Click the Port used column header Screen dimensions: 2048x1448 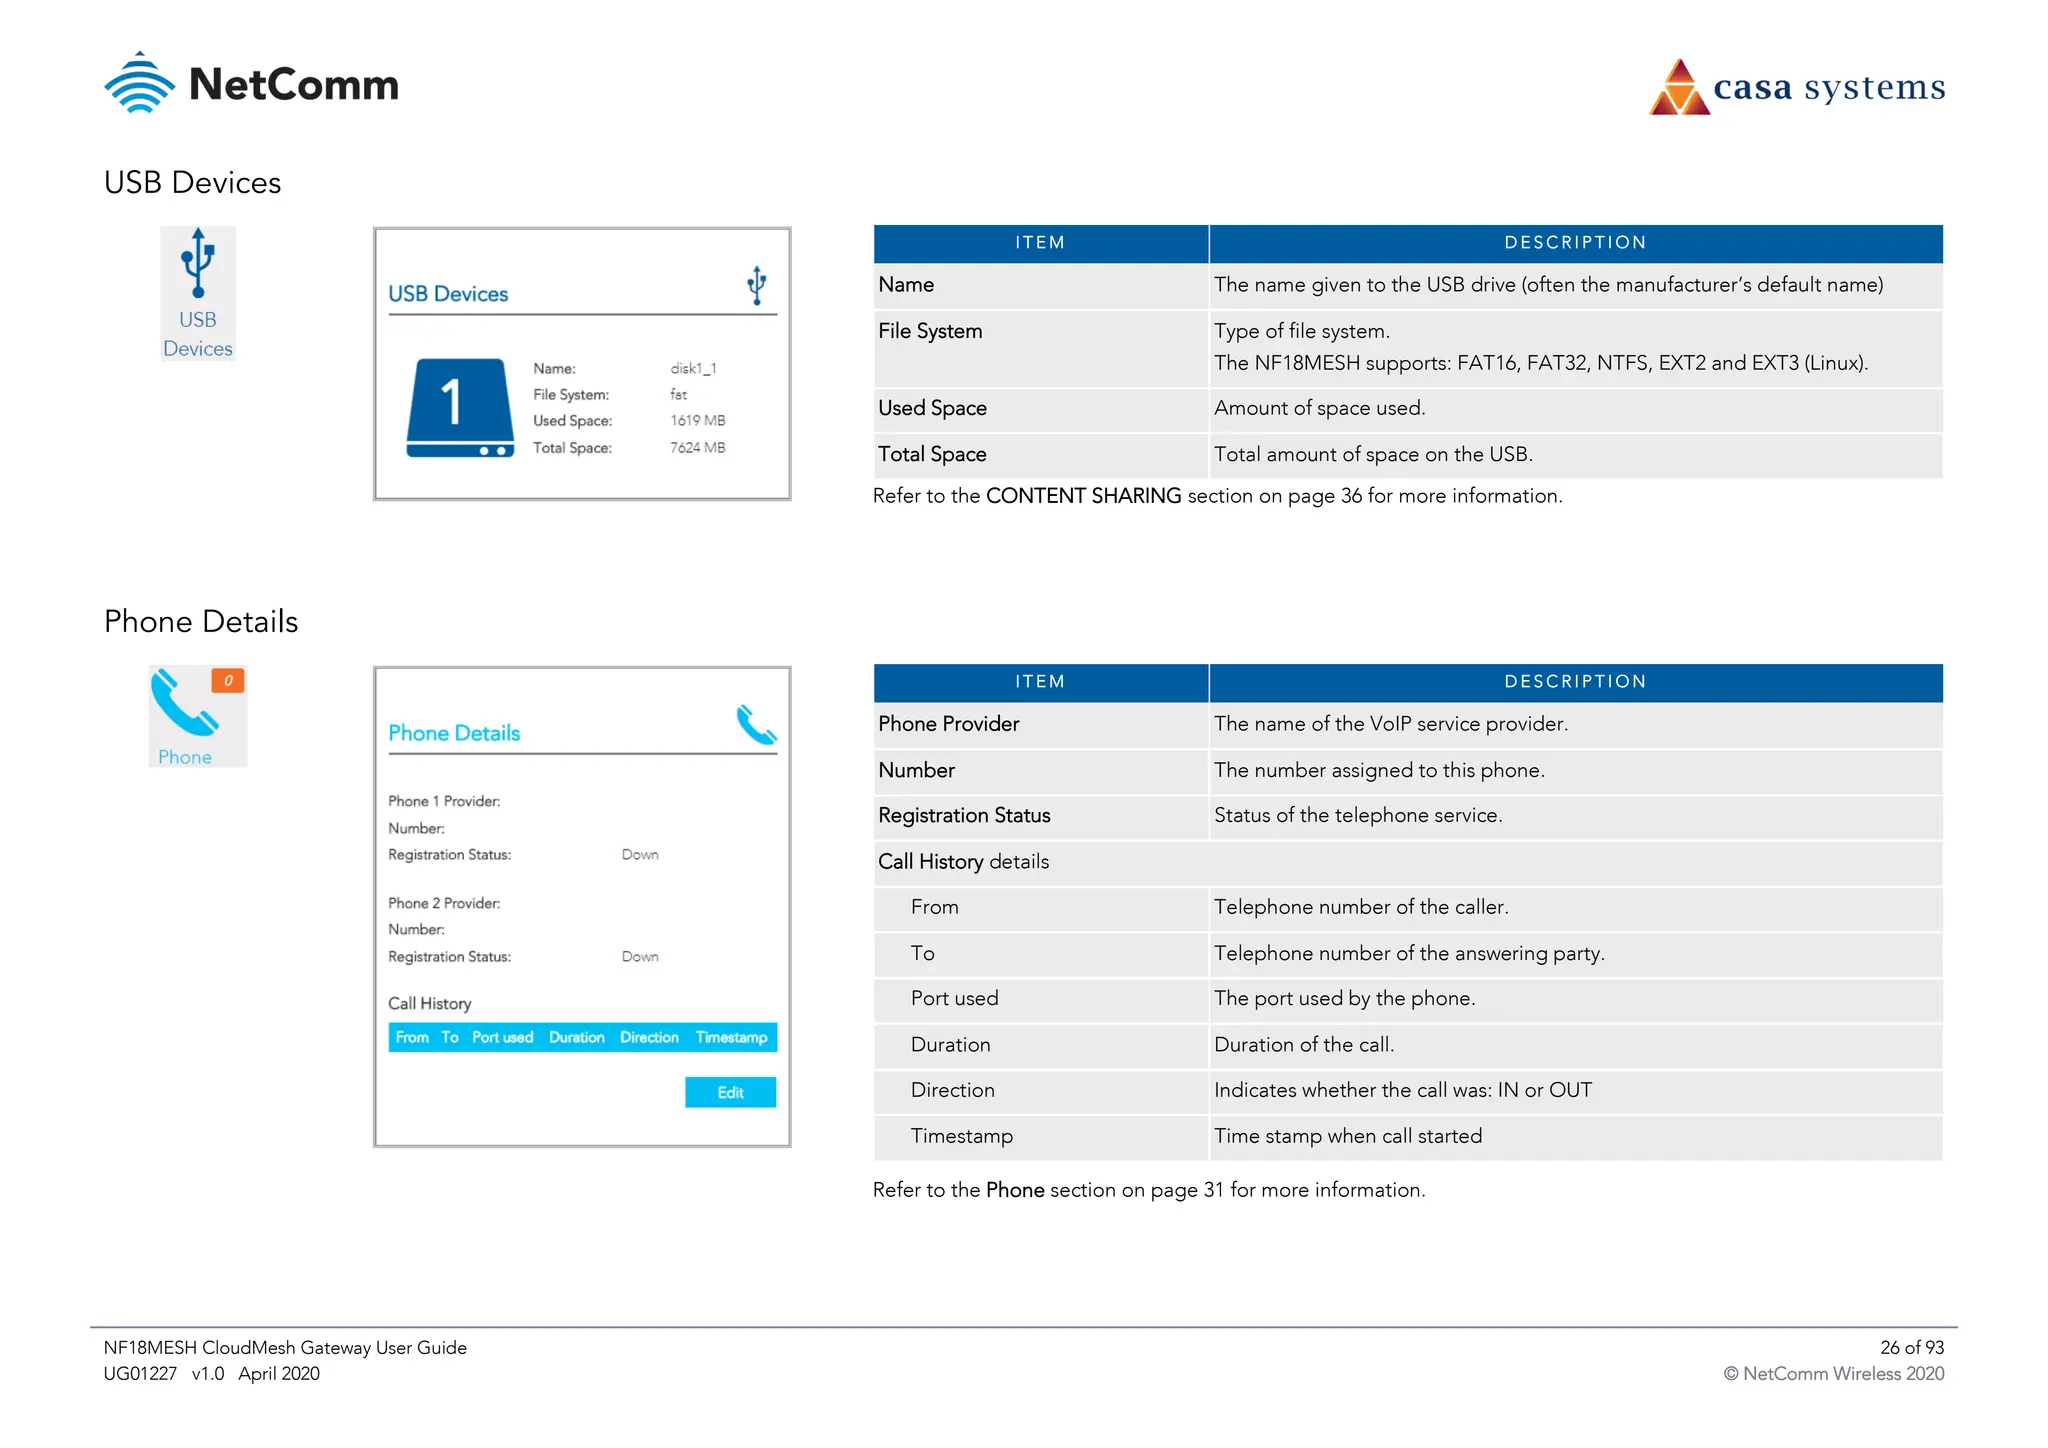[502, 1038]
